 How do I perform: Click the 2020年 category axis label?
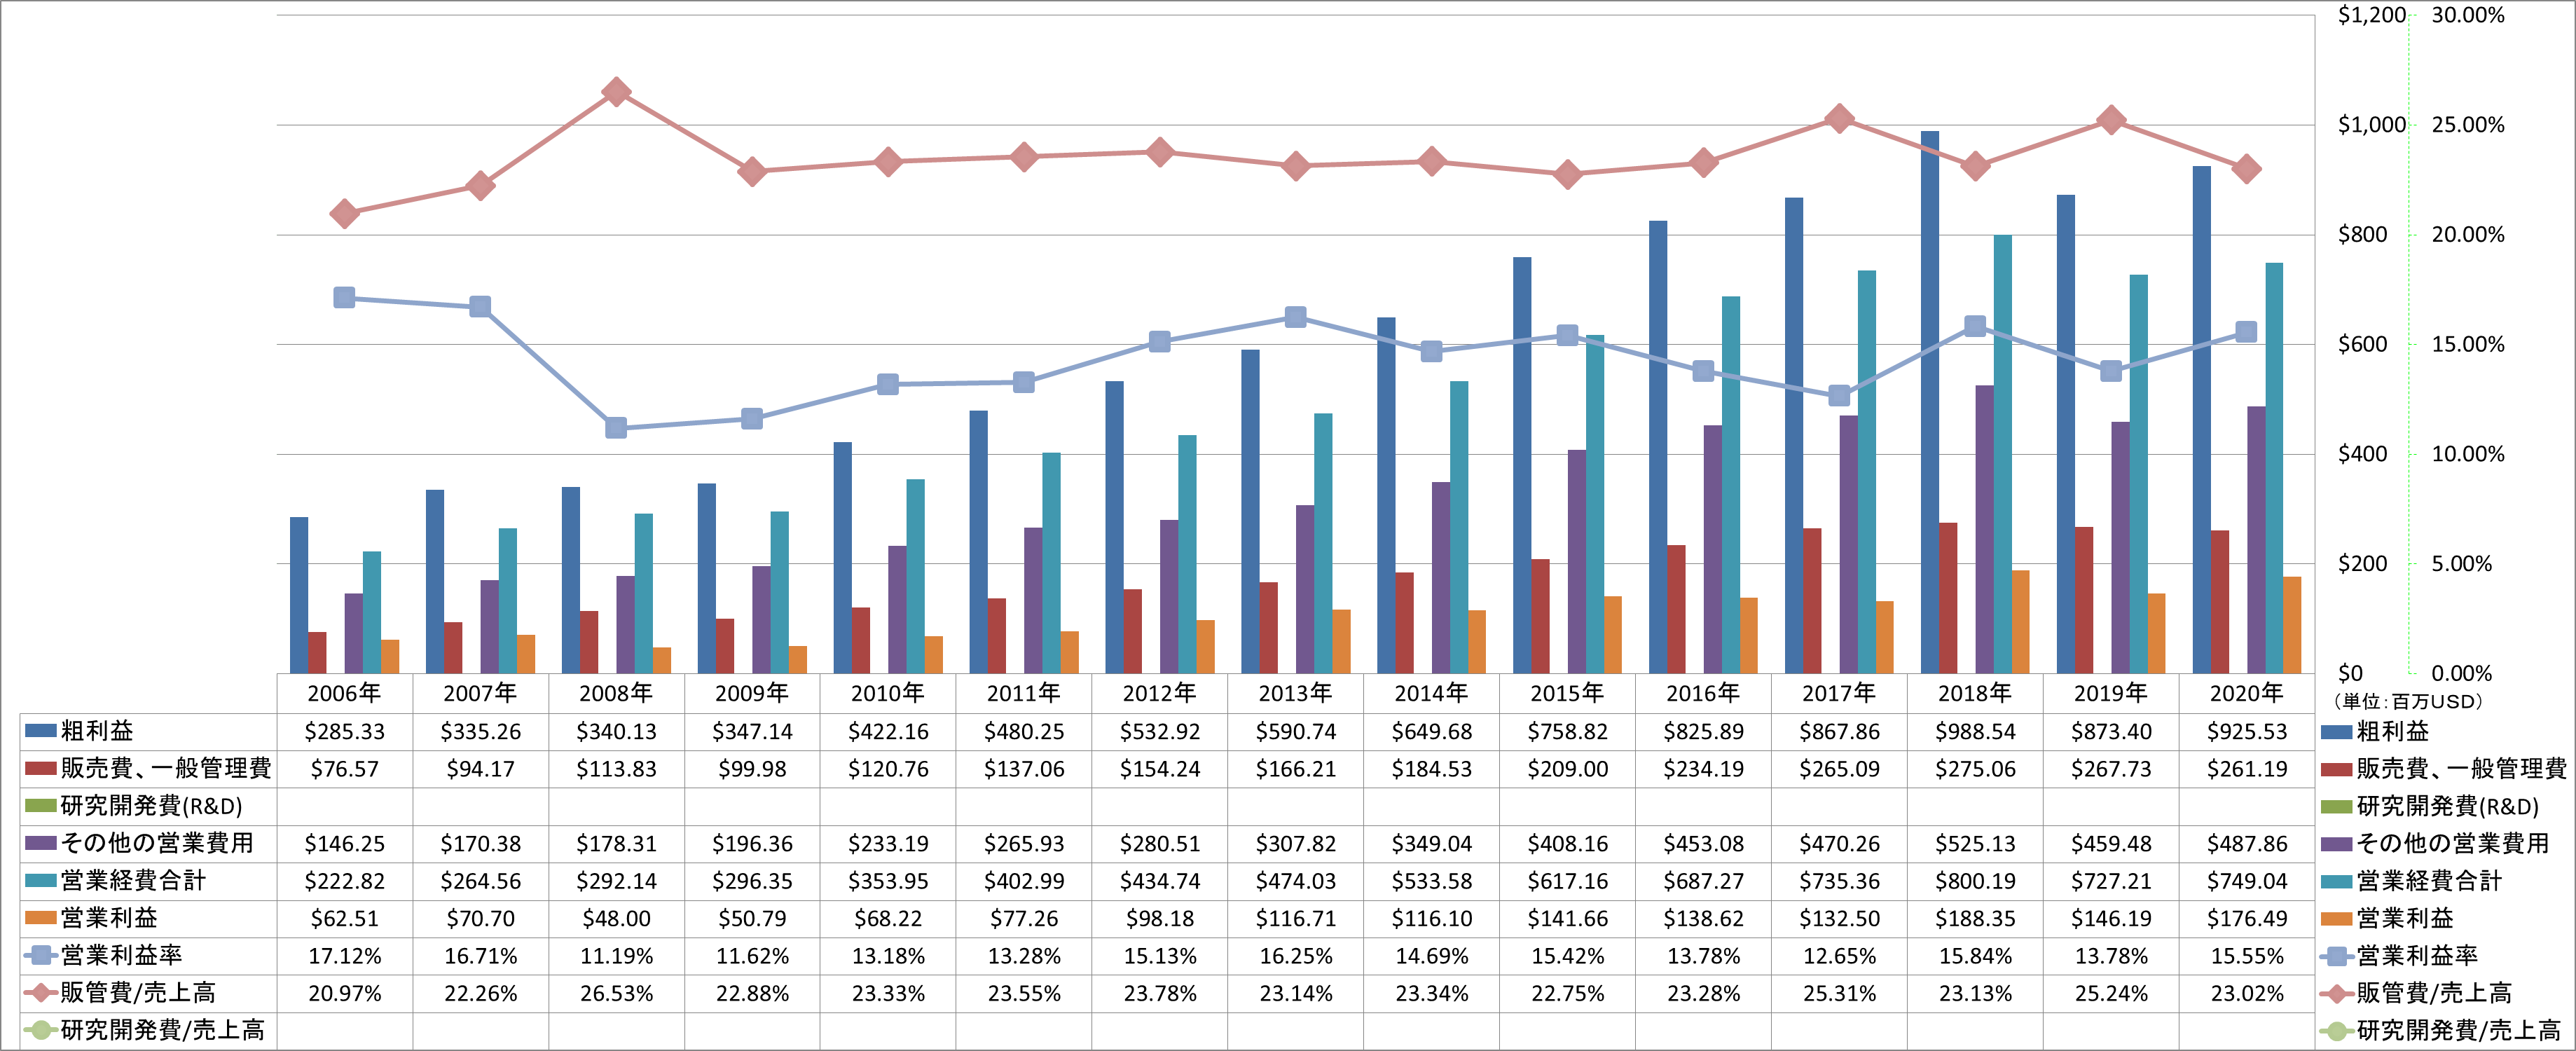coord(2246,693)
